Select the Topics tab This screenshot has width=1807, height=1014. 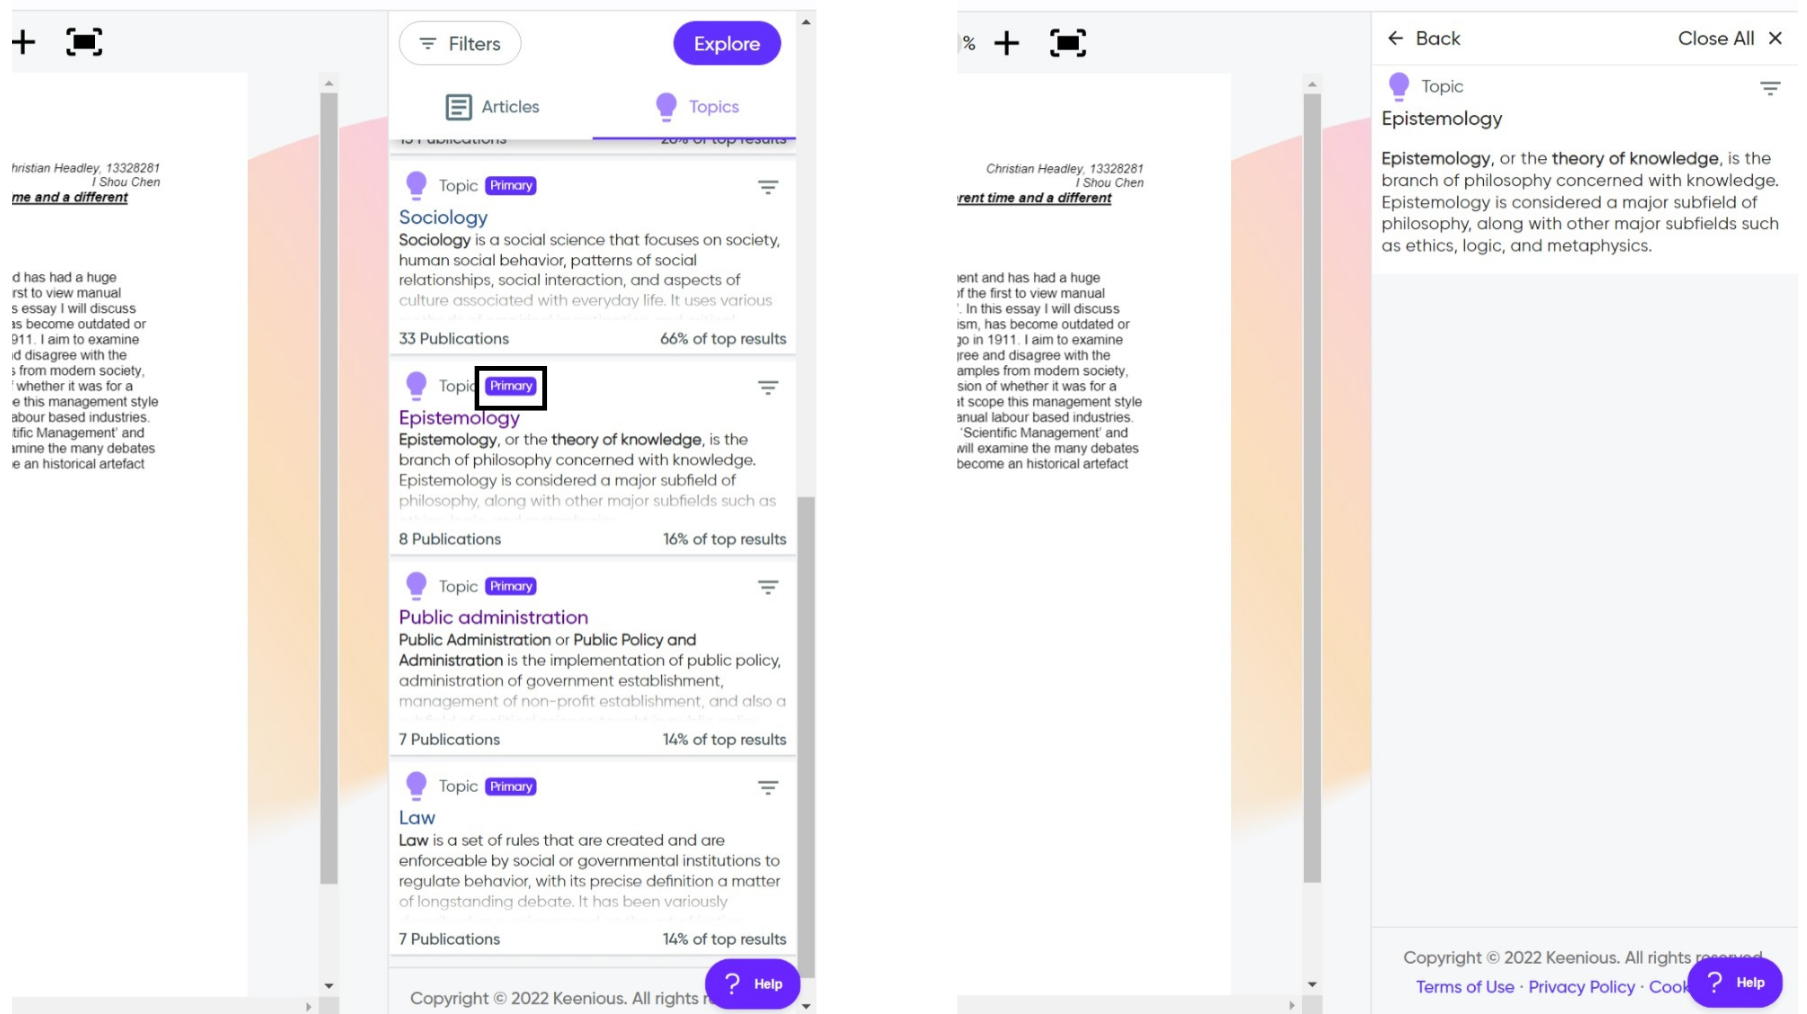click(697, 107)
